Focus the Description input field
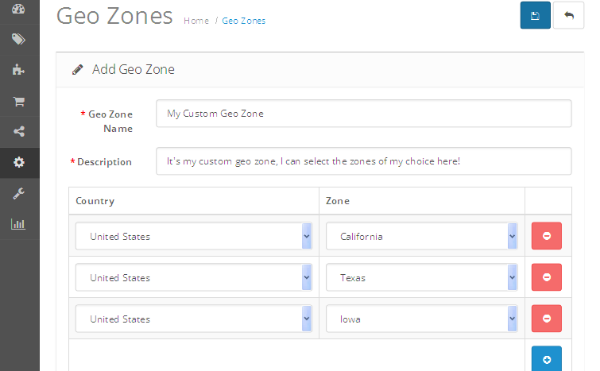This screenshot has width=600, height=371. pyautogui.click(x=364, y=161)
